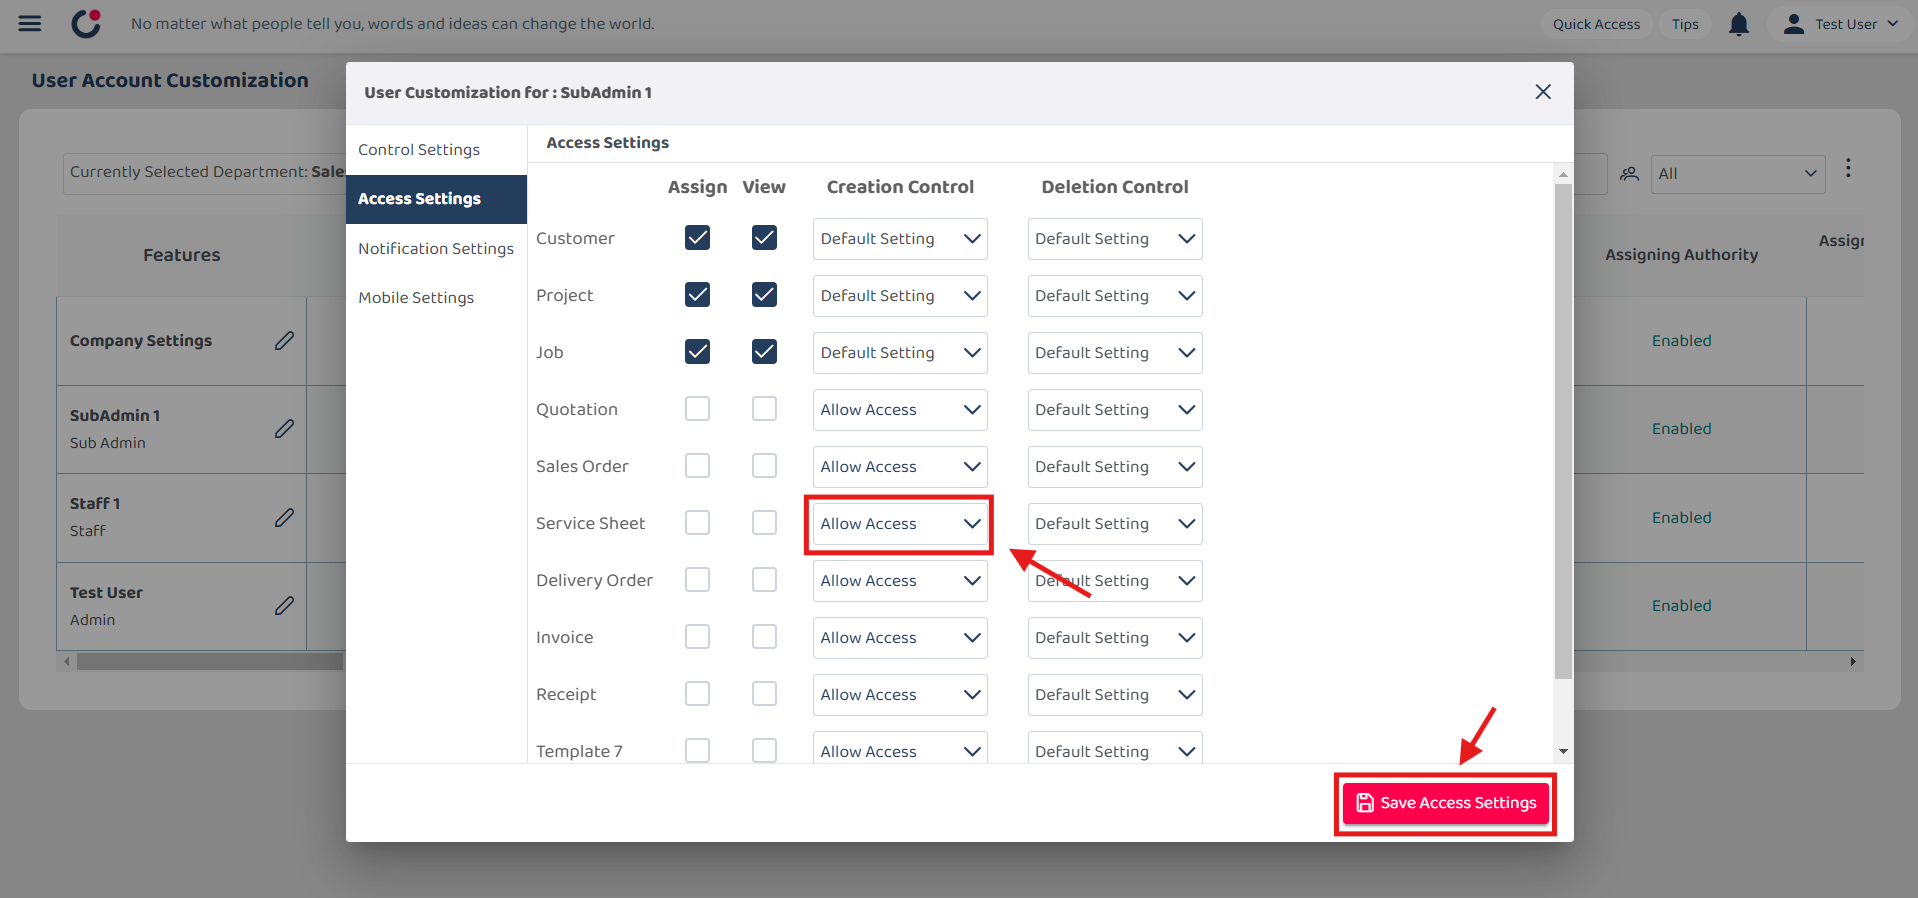The width and height of the screenshot is (1918, 898).
Task: Click Currently Selected Department field
Action: pos(205,172)
